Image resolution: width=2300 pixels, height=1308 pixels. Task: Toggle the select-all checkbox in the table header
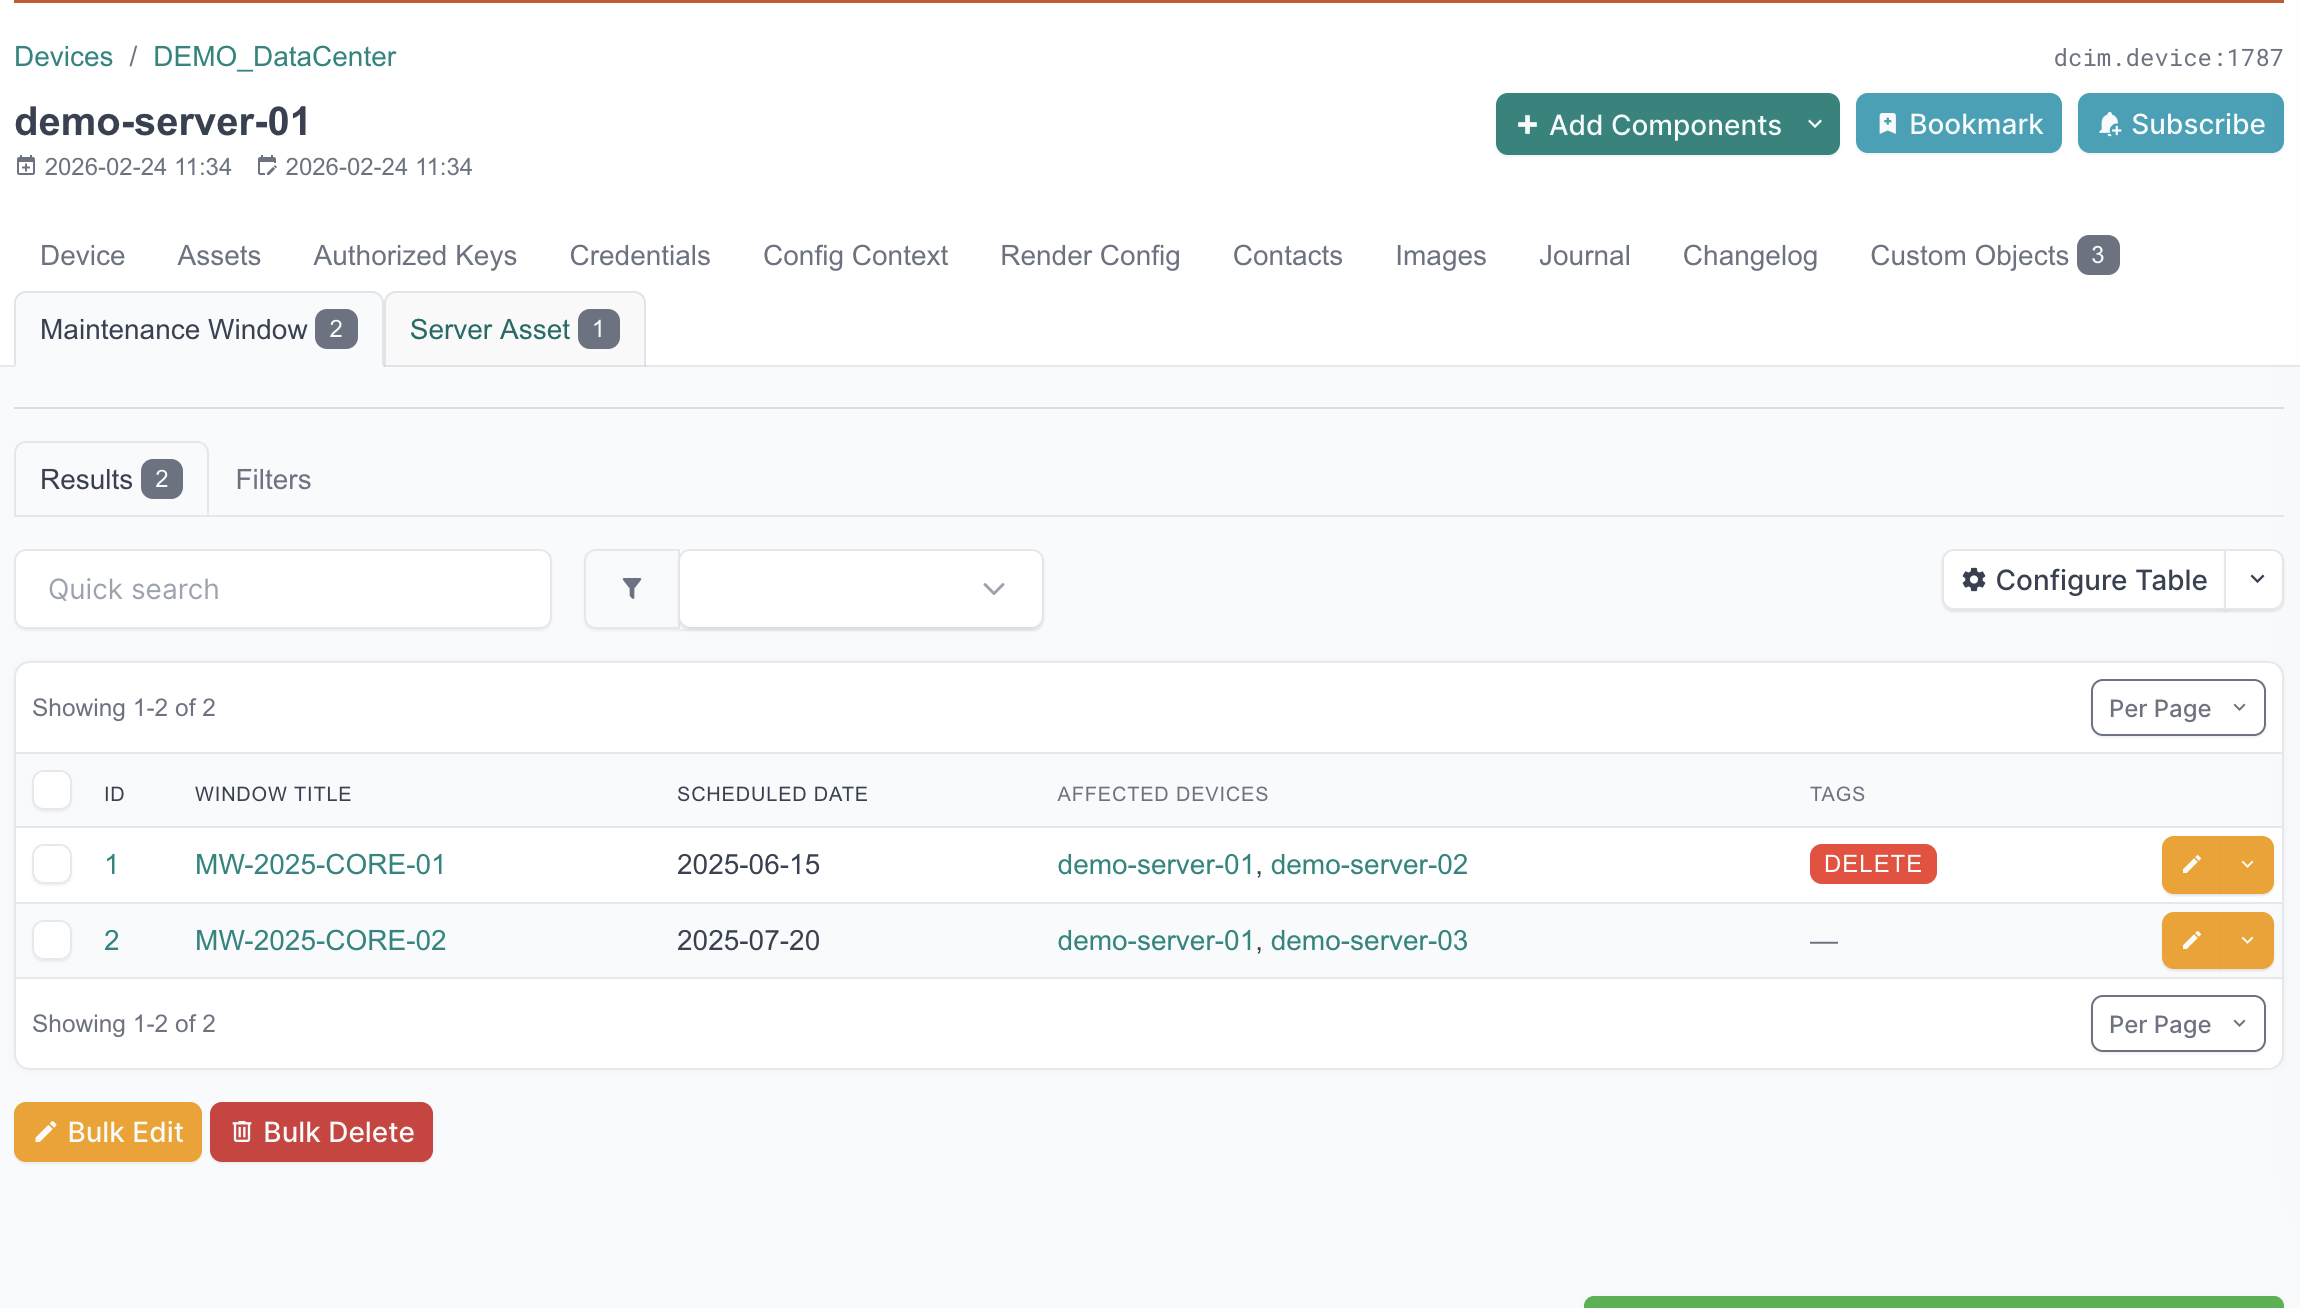click(52, 791)
